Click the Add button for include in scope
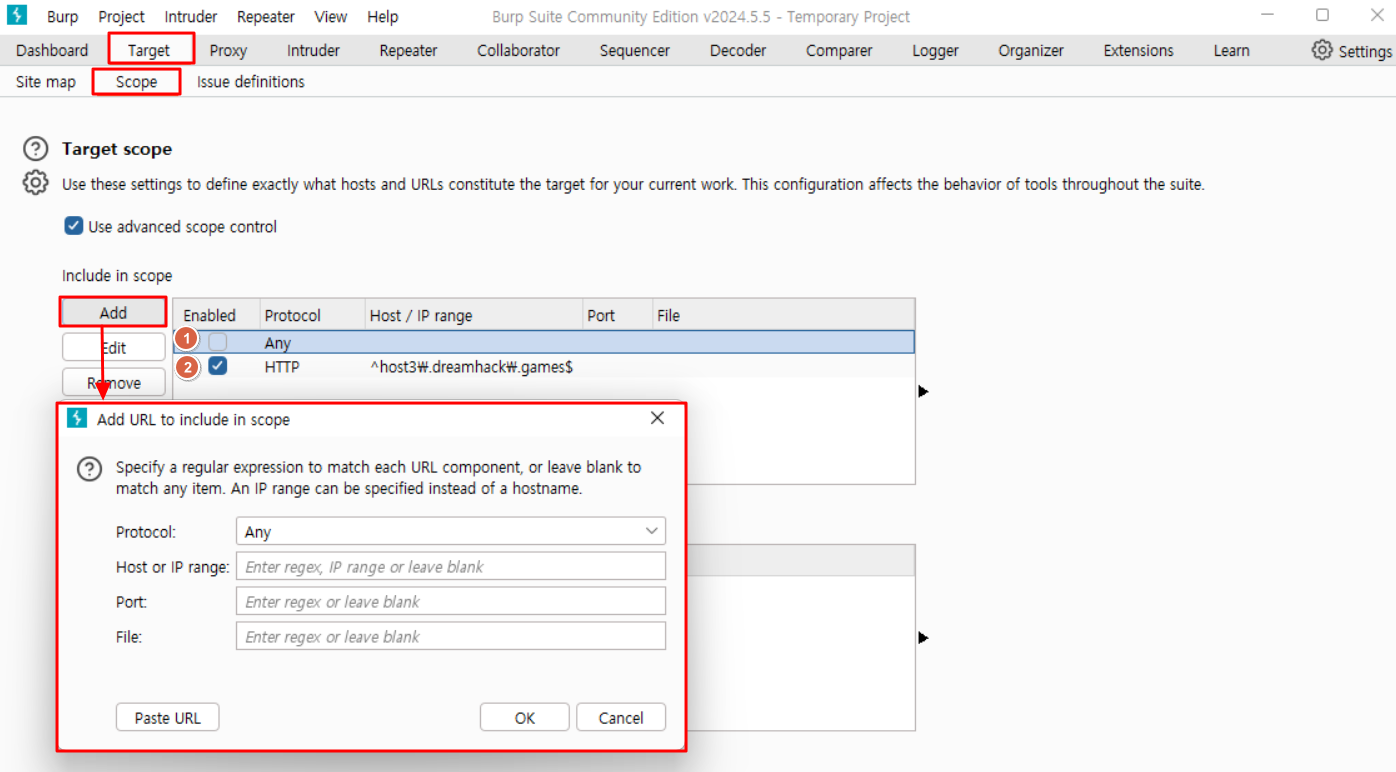Image resolution: width=1396 pixels, height=772 pixels. 113,312
